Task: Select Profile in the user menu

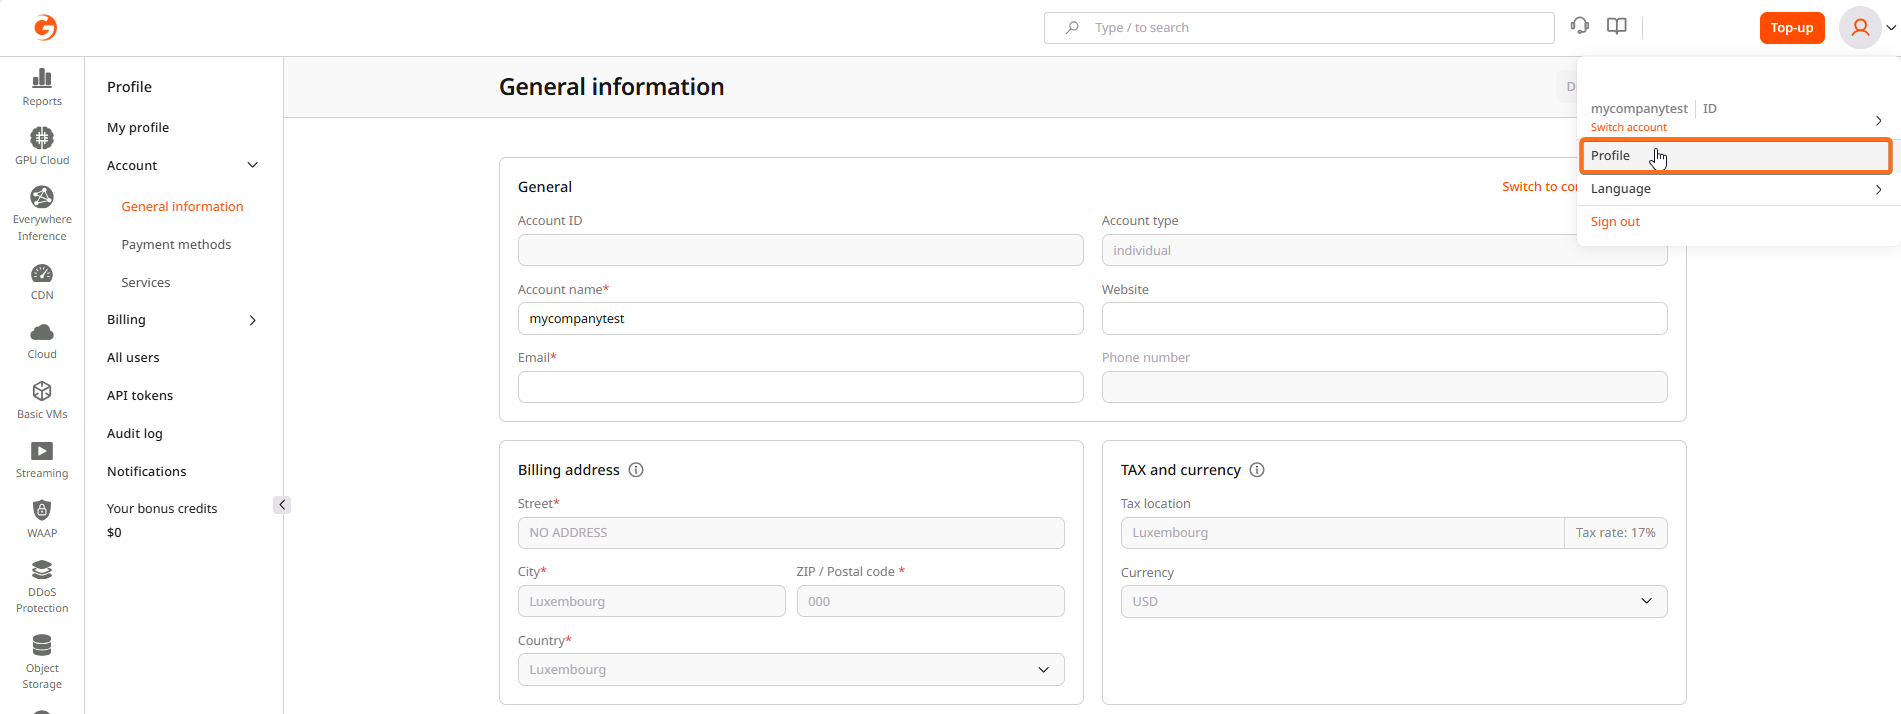Action: (x=1736, y=156)
